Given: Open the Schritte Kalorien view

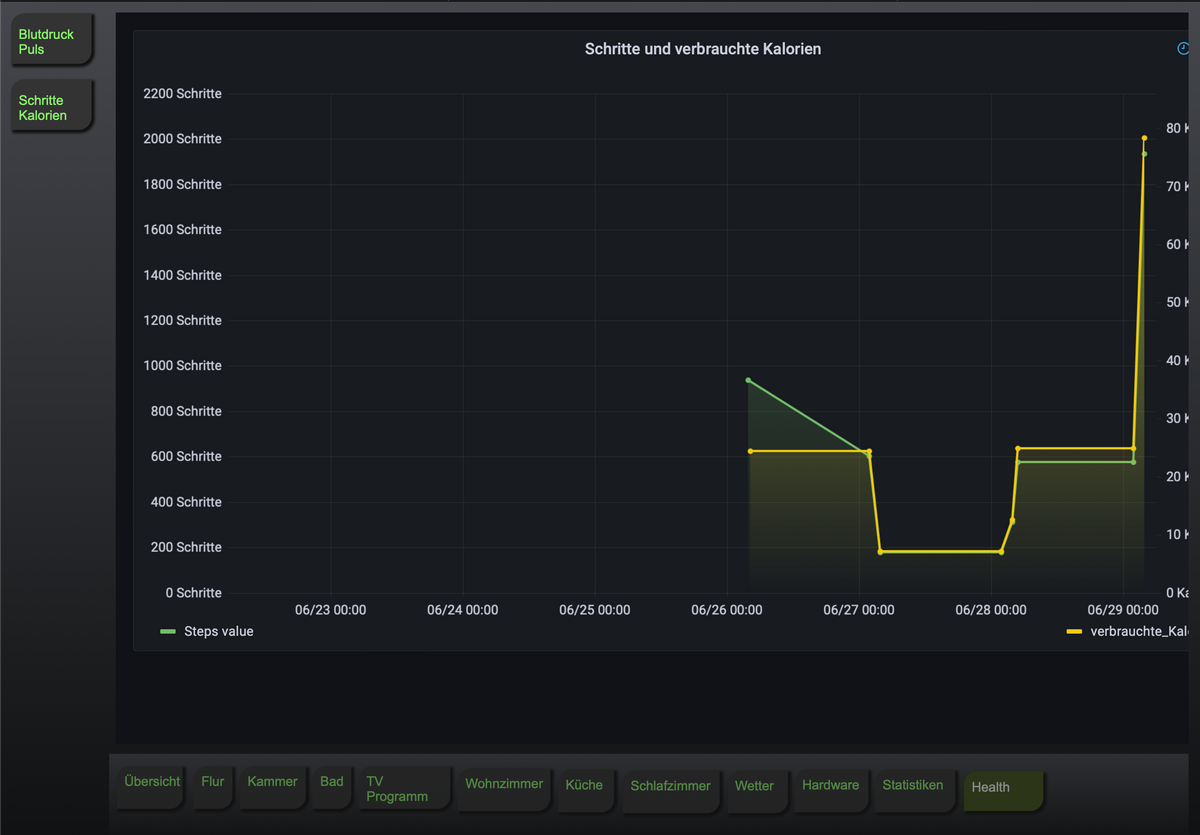Looking at the screenshot, I should coord(51,107).
